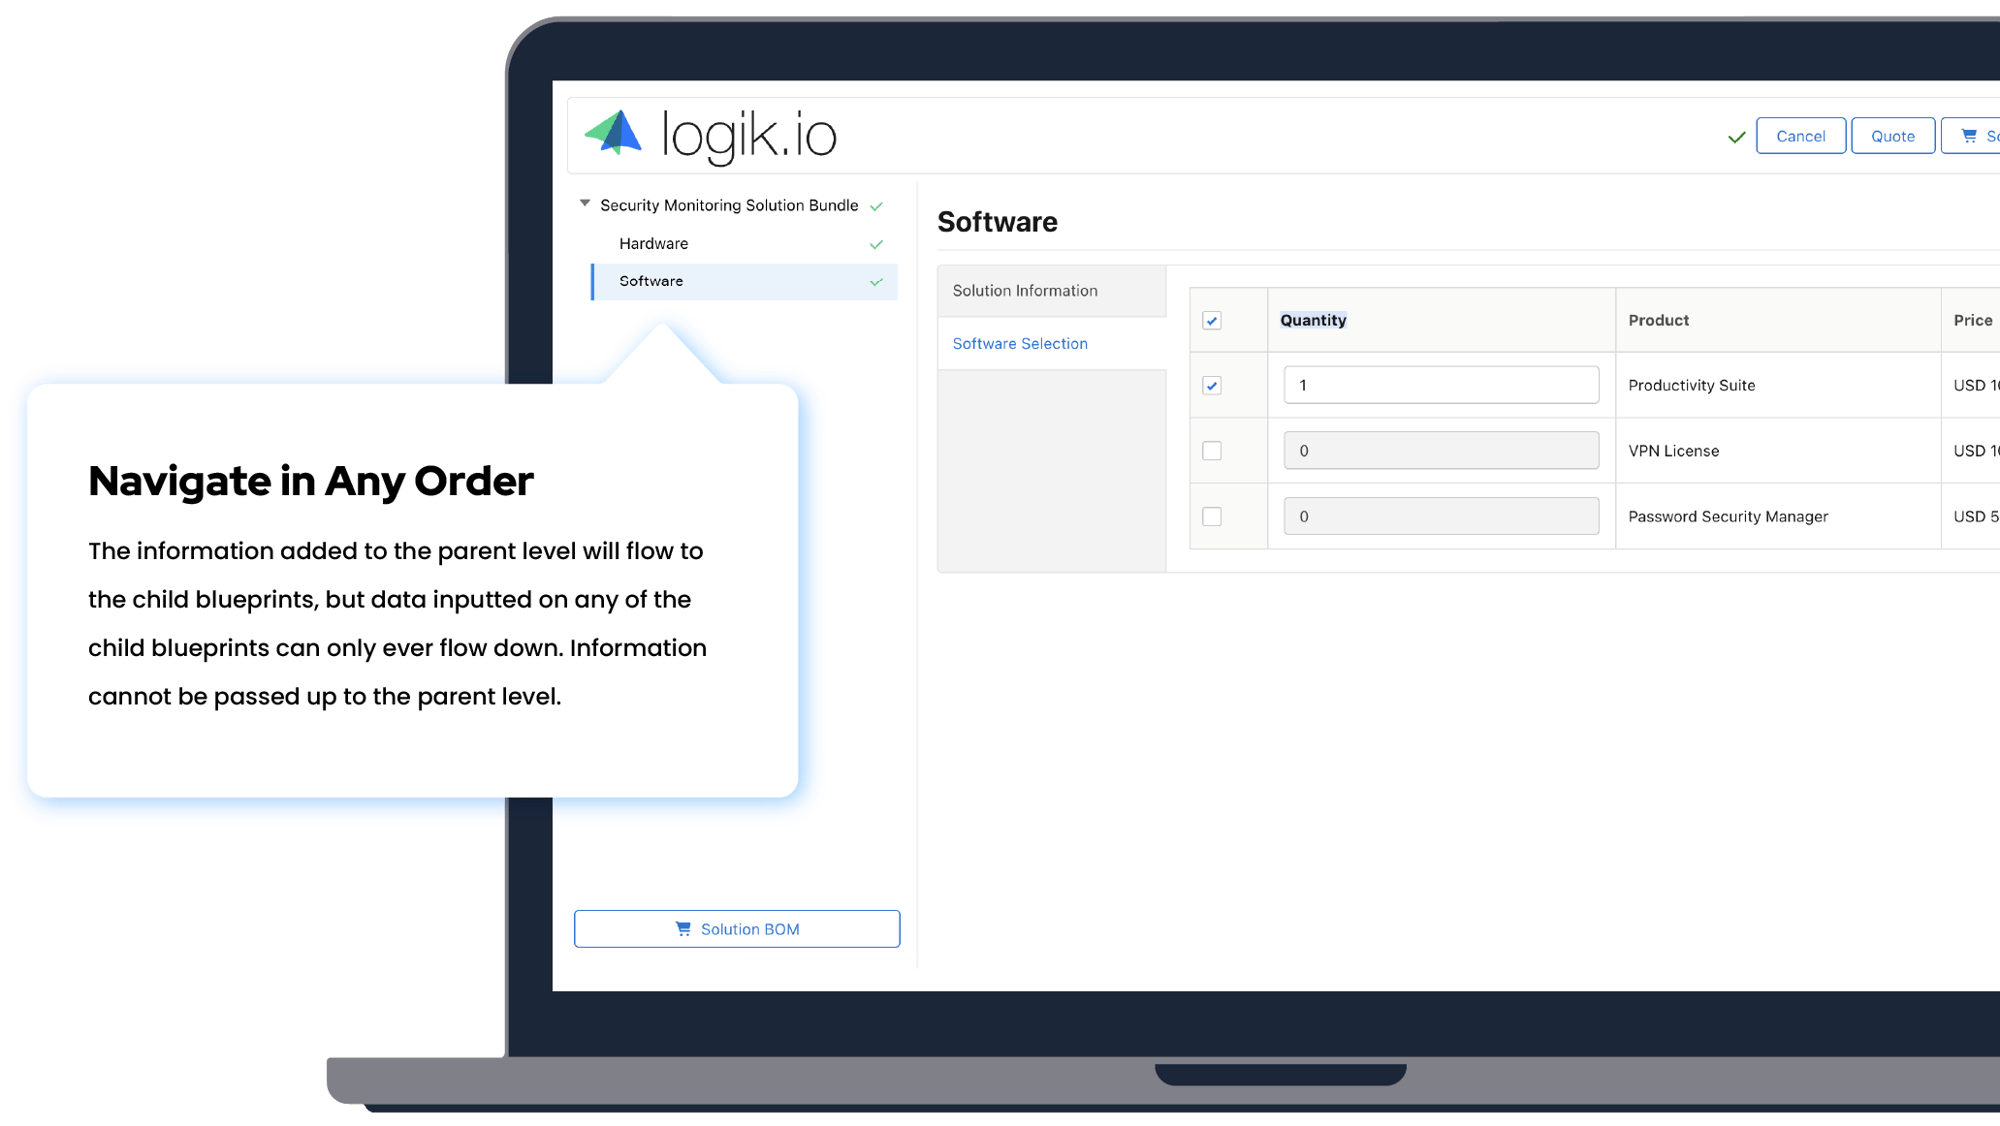Click the Software page heading
The height and width of the screenshot is (1126, 2000).
pyautogui.click(x=997, y=222)
